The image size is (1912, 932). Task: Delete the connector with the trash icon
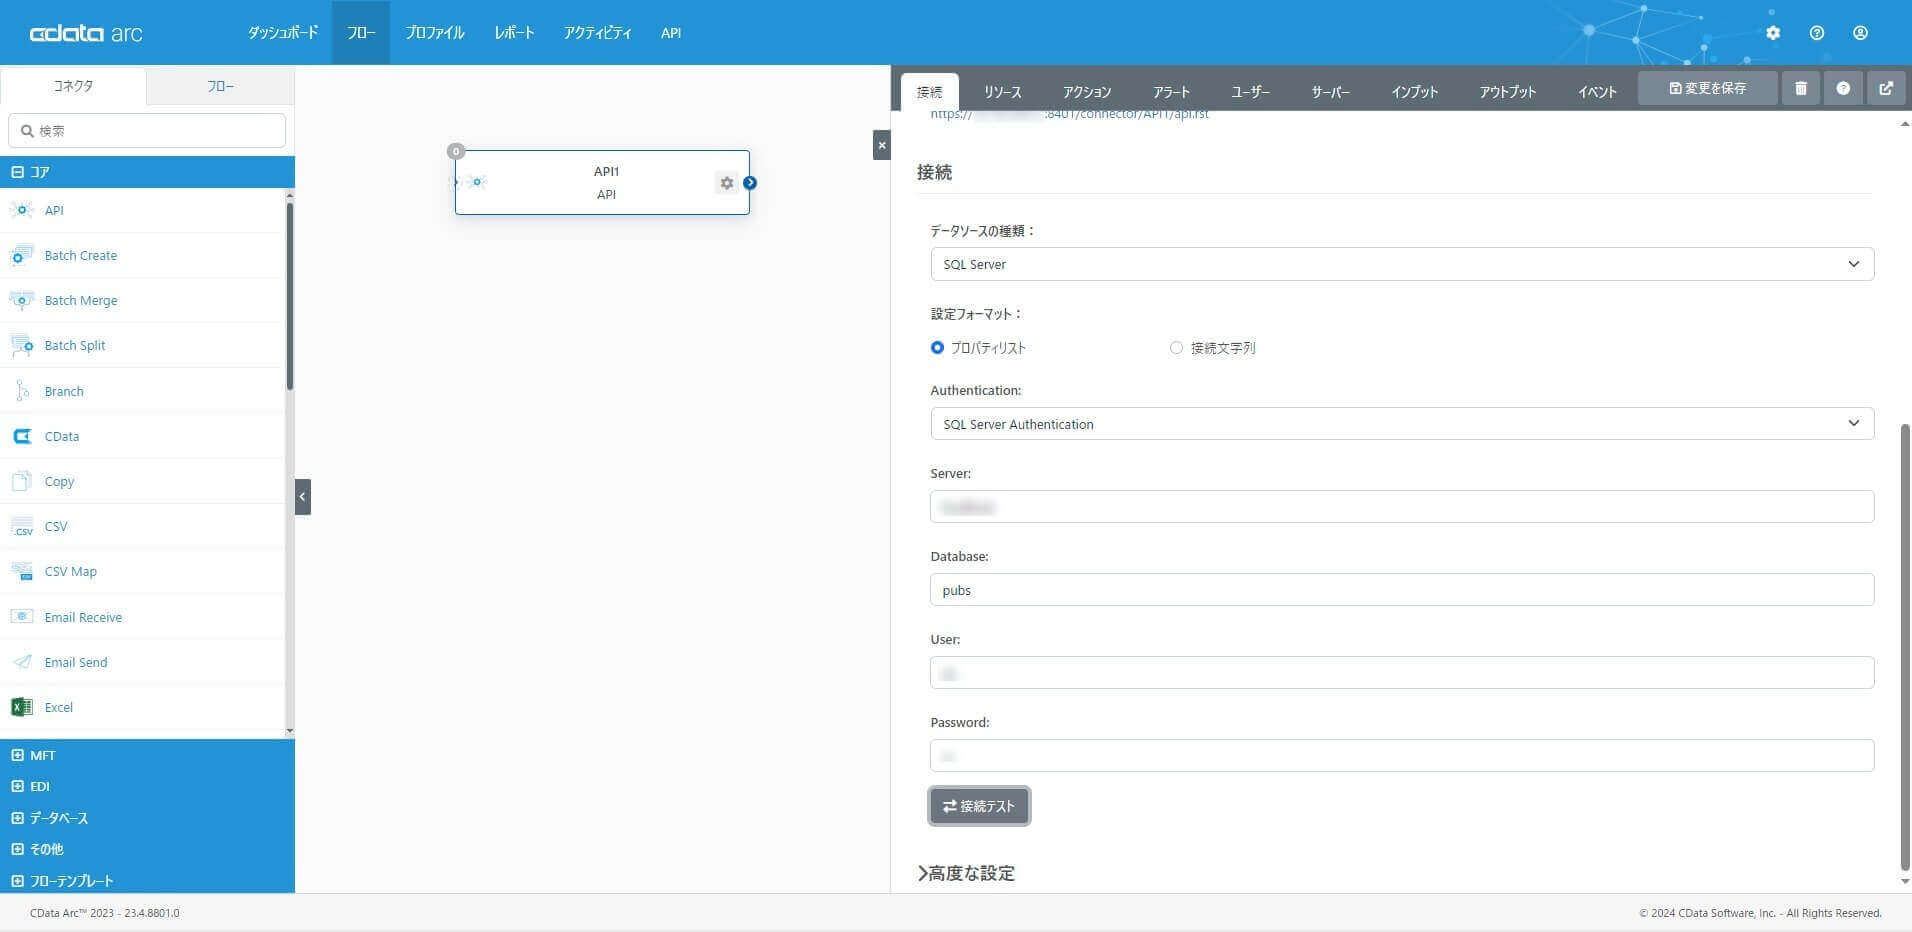(x=1801, y=88)
